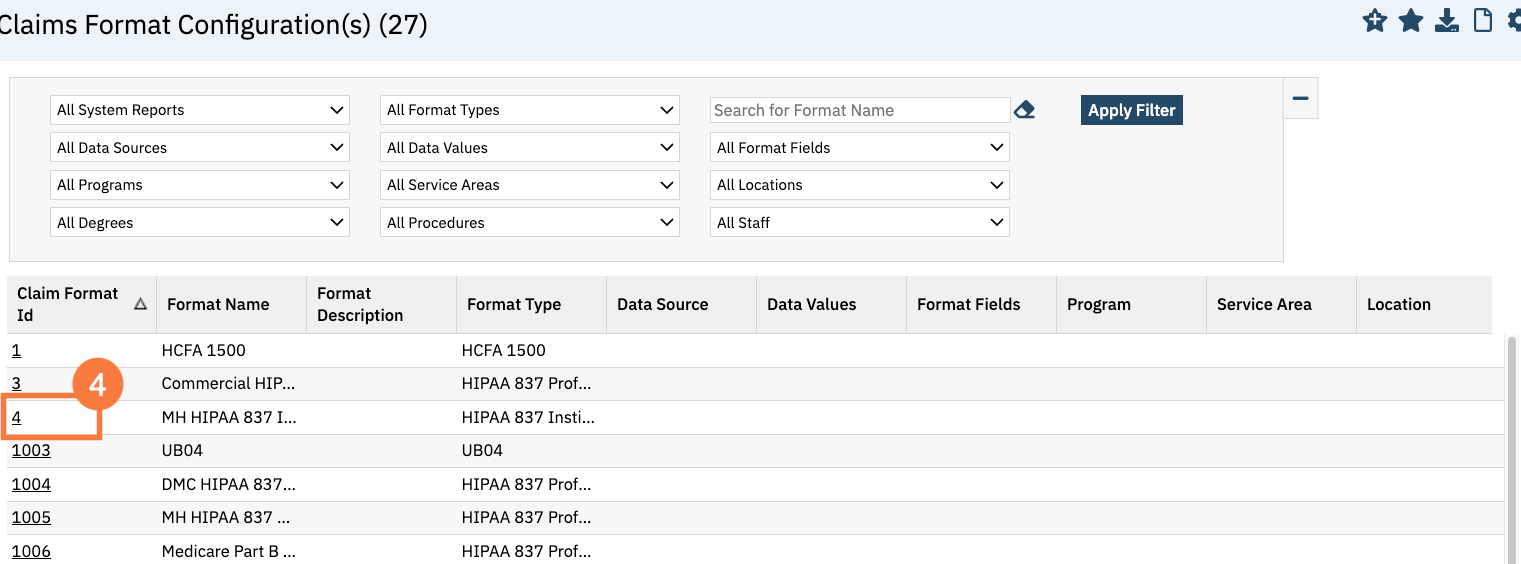1521x564 pixels.
Task: Click the eraser clear-search icon
Action: coord(1024,110)
